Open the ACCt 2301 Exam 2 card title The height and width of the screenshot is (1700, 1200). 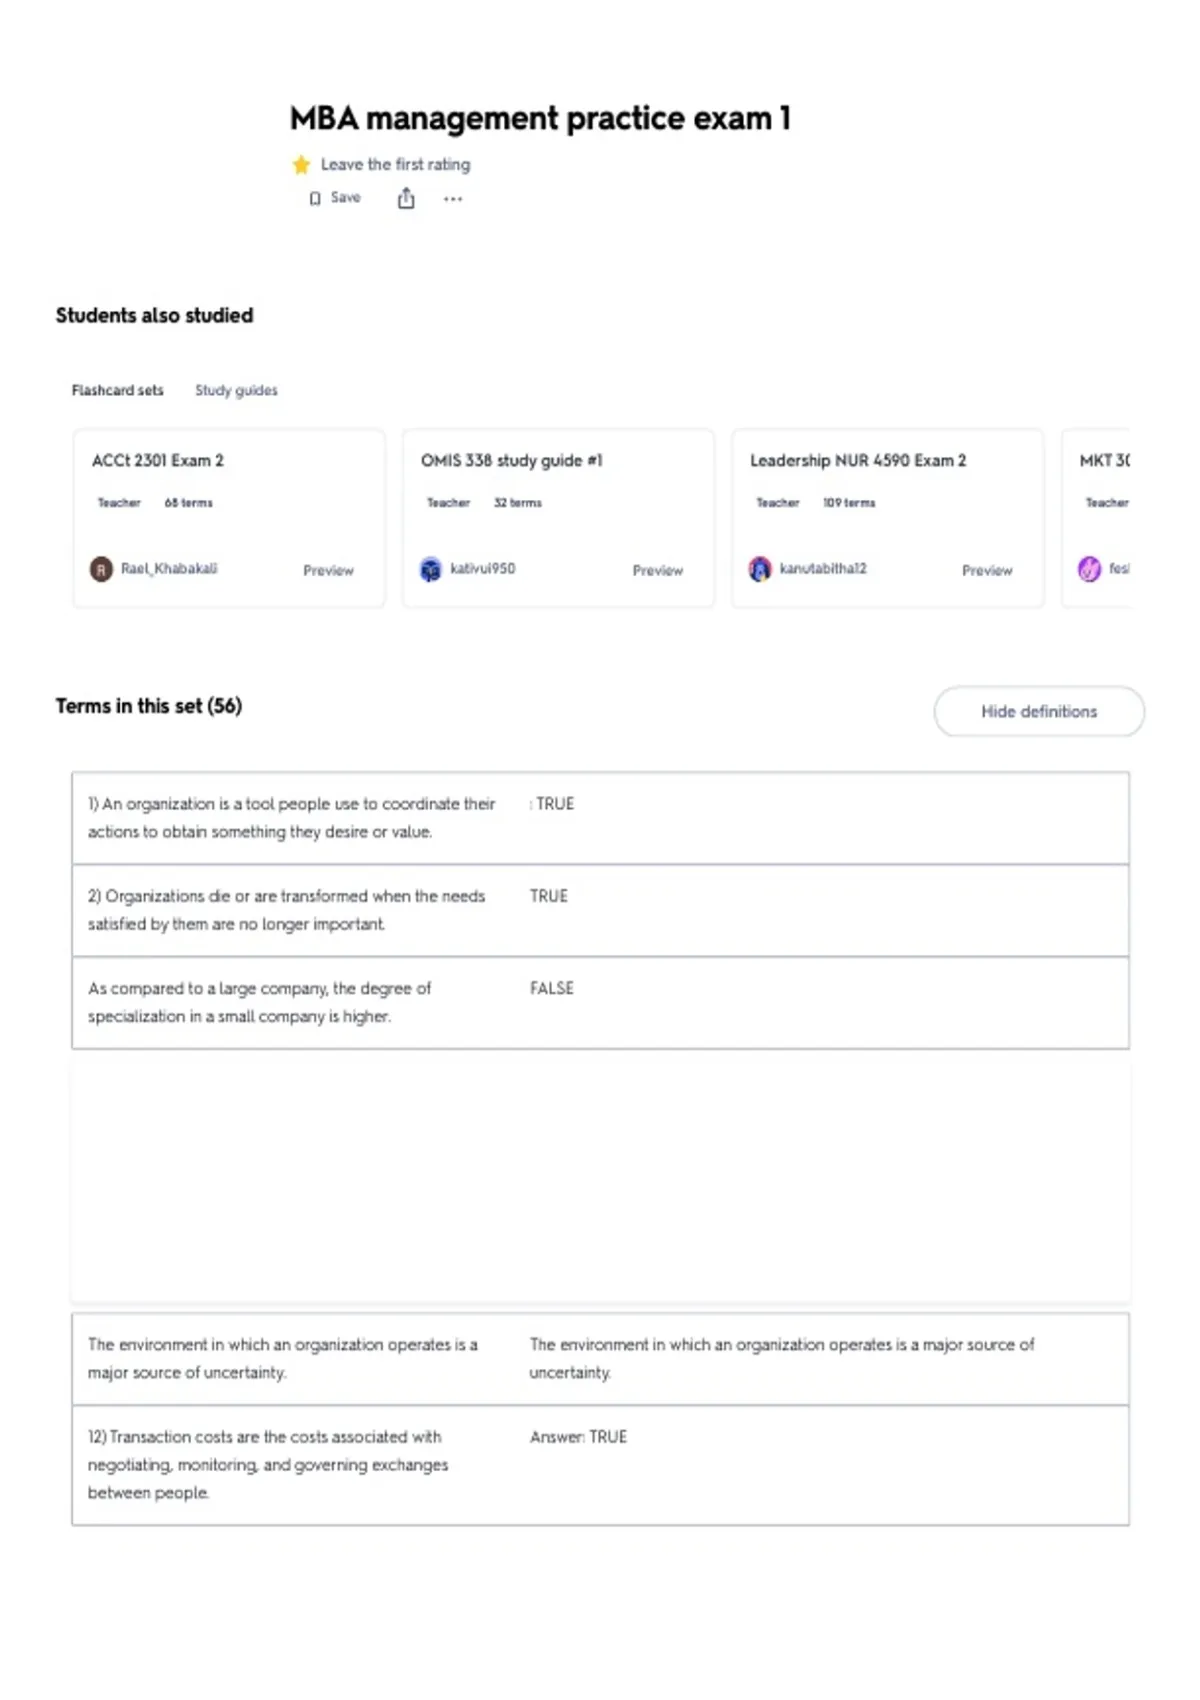point(158,460)
